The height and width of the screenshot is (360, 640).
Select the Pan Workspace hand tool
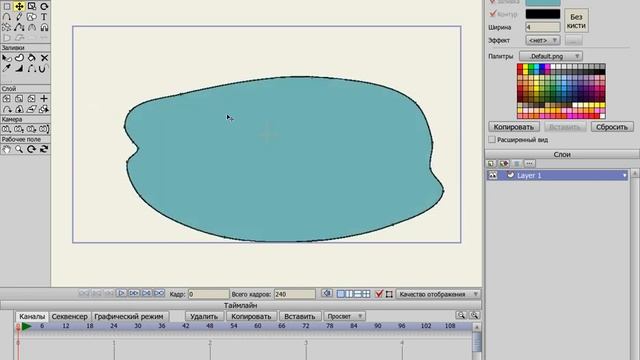(x=7, y=149)
